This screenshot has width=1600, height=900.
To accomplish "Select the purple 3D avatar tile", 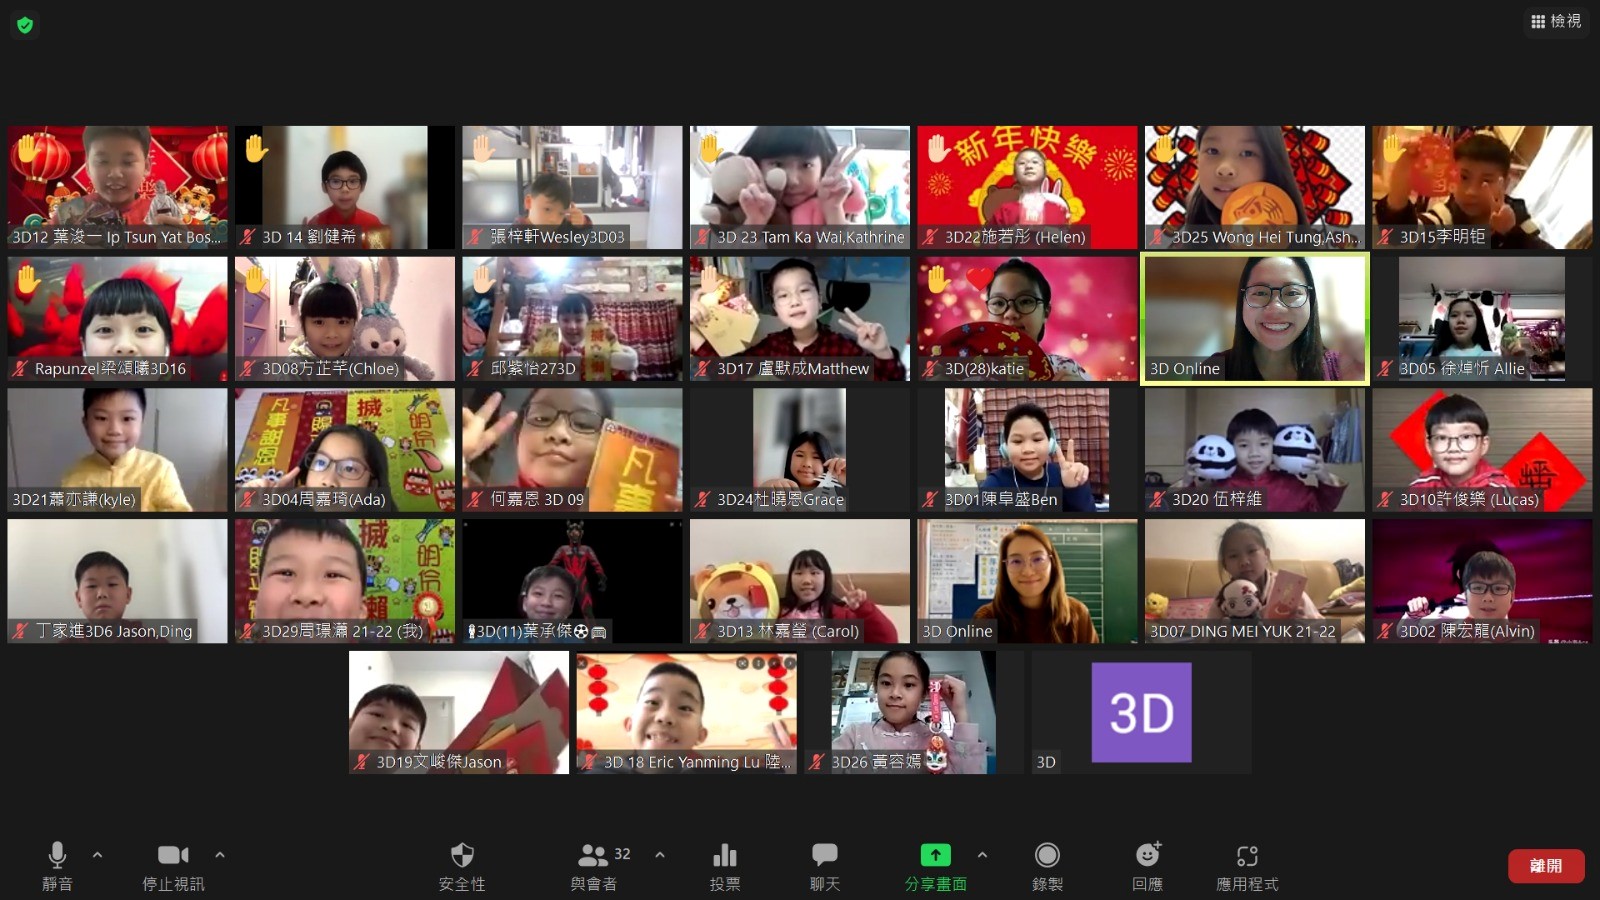I will (x=1141, y=712).
